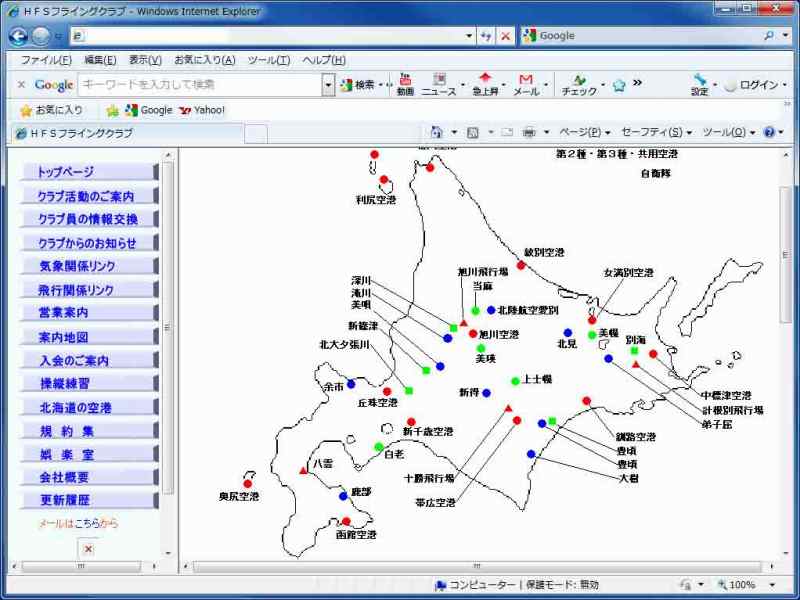
Task: Click the Refresh icon beside address bar
Action: (x=486, y=36)
